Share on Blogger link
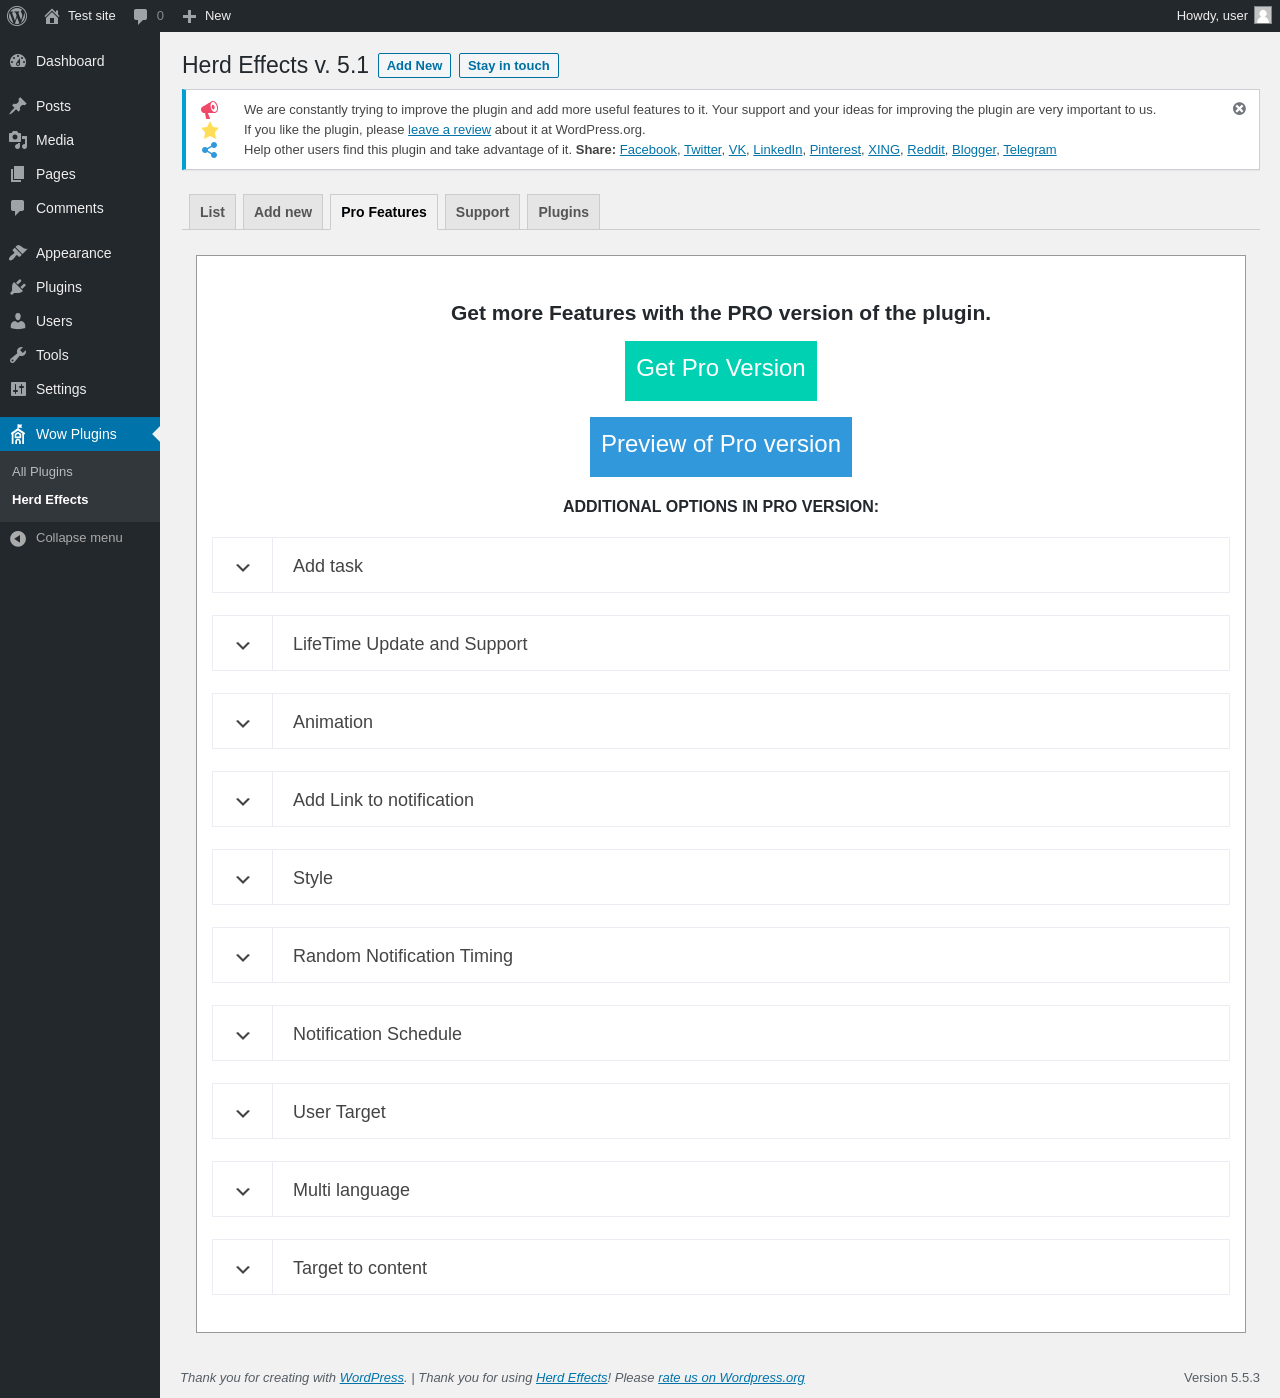 tap(974, 150)
